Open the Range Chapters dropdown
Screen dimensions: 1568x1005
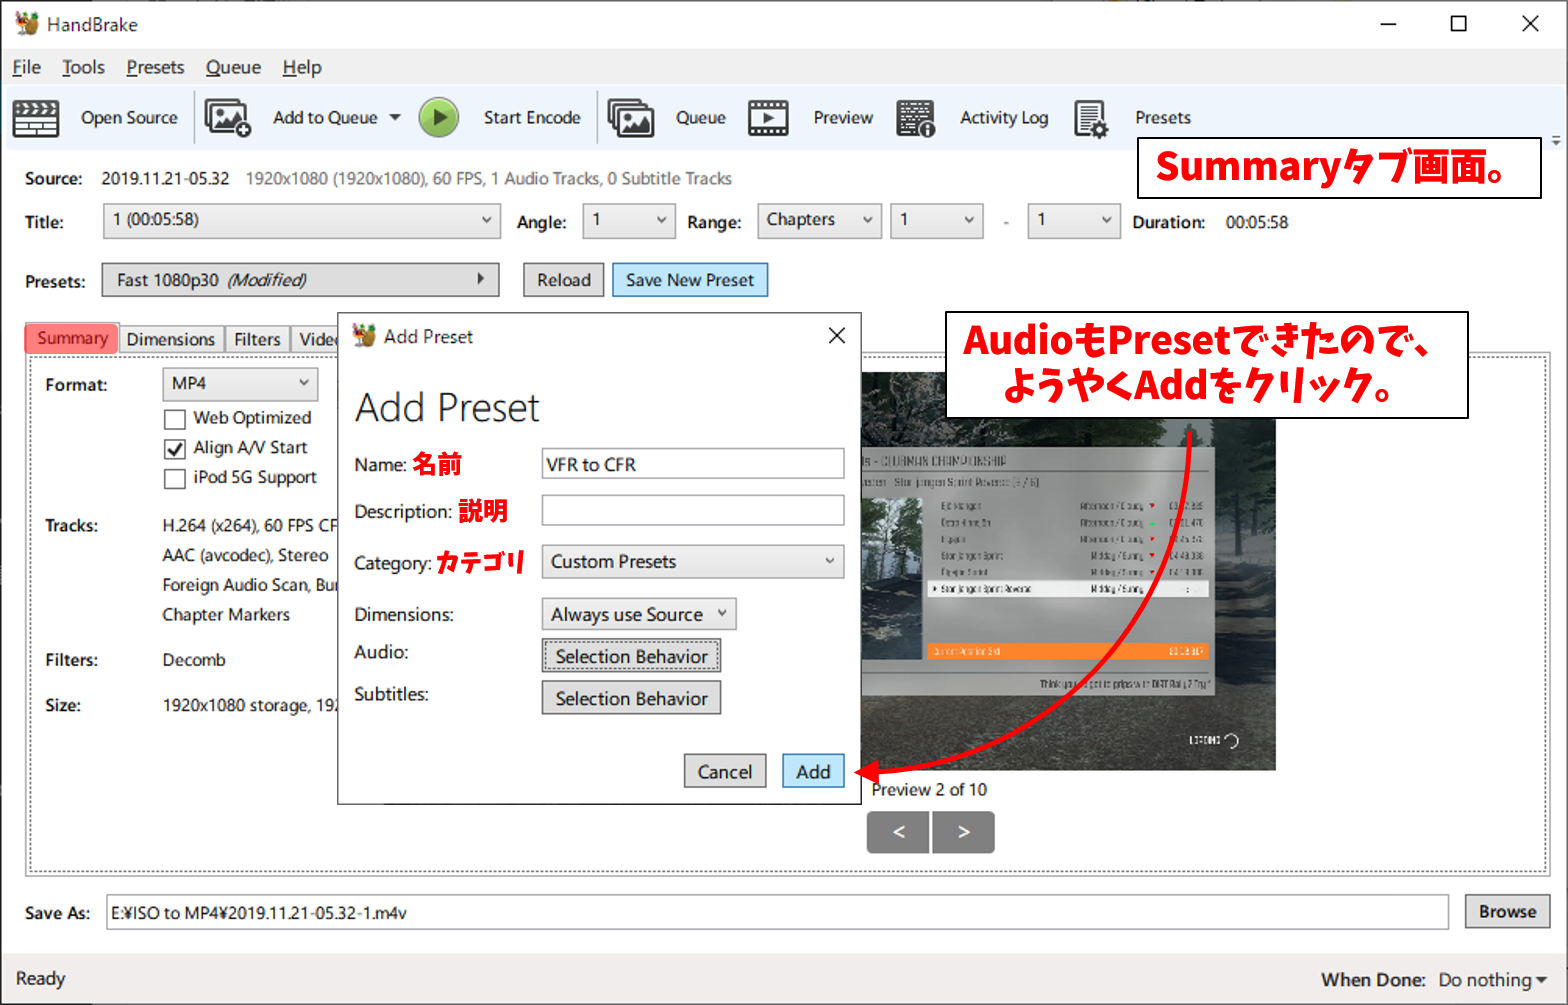(819, 221)
